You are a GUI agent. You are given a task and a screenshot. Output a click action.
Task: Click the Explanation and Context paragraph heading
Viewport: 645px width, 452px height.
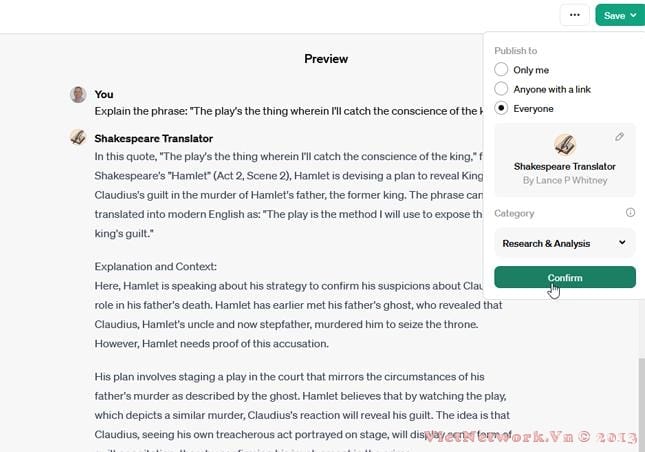pyautogui.click(x=155, y=266)
